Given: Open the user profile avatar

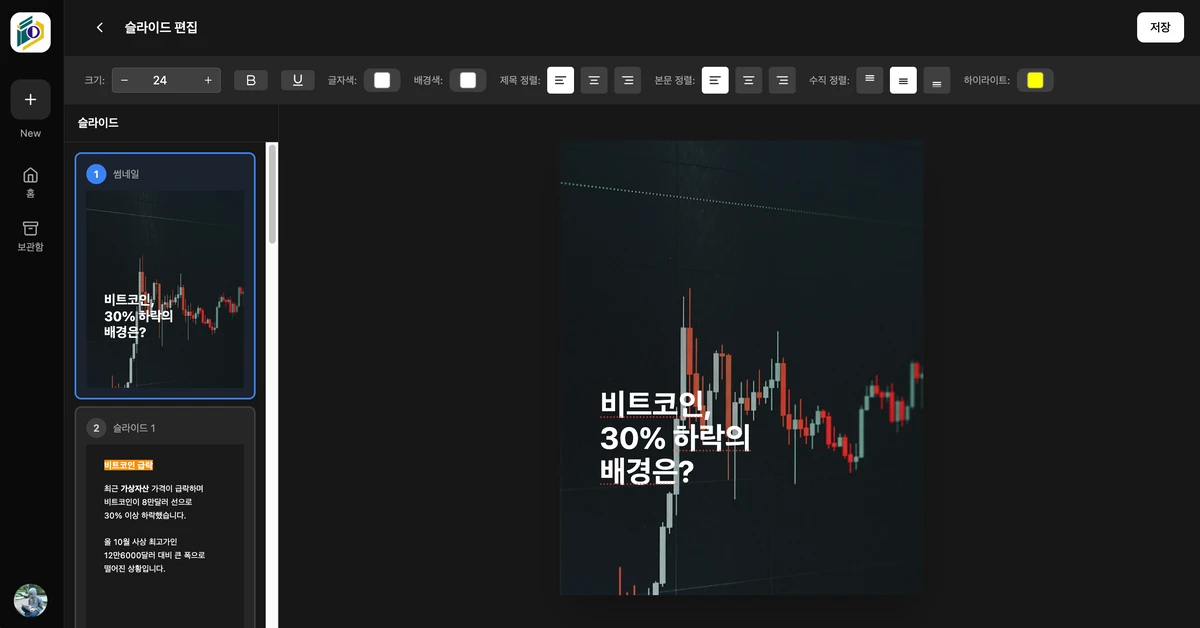Looking at the screenshot, I should pos(31,601).
